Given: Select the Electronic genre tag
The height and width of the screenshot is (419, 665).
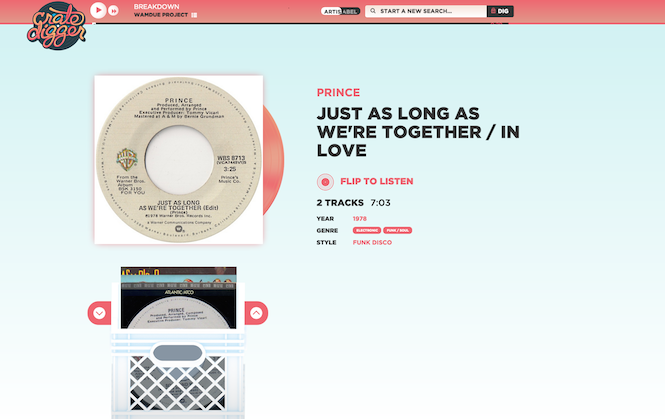Looking at the screenshot, I should click(x=367, y=230).
